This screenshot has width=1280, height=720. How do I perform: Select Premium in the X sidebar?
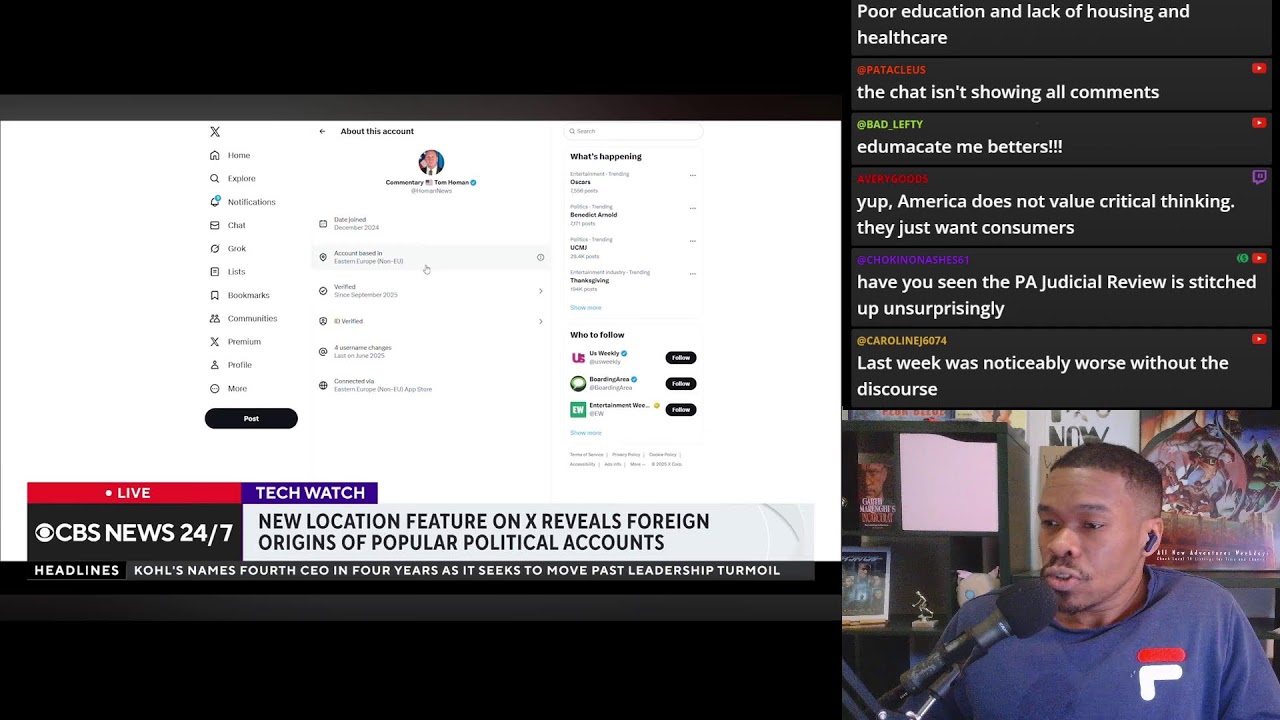pyautogui.click(x=244, y=342)
